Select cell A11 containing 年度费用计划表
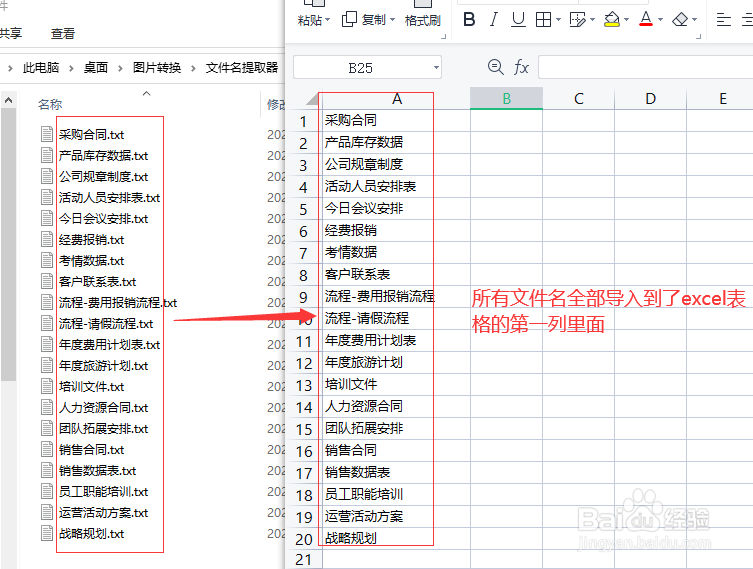 pos(396,340)
